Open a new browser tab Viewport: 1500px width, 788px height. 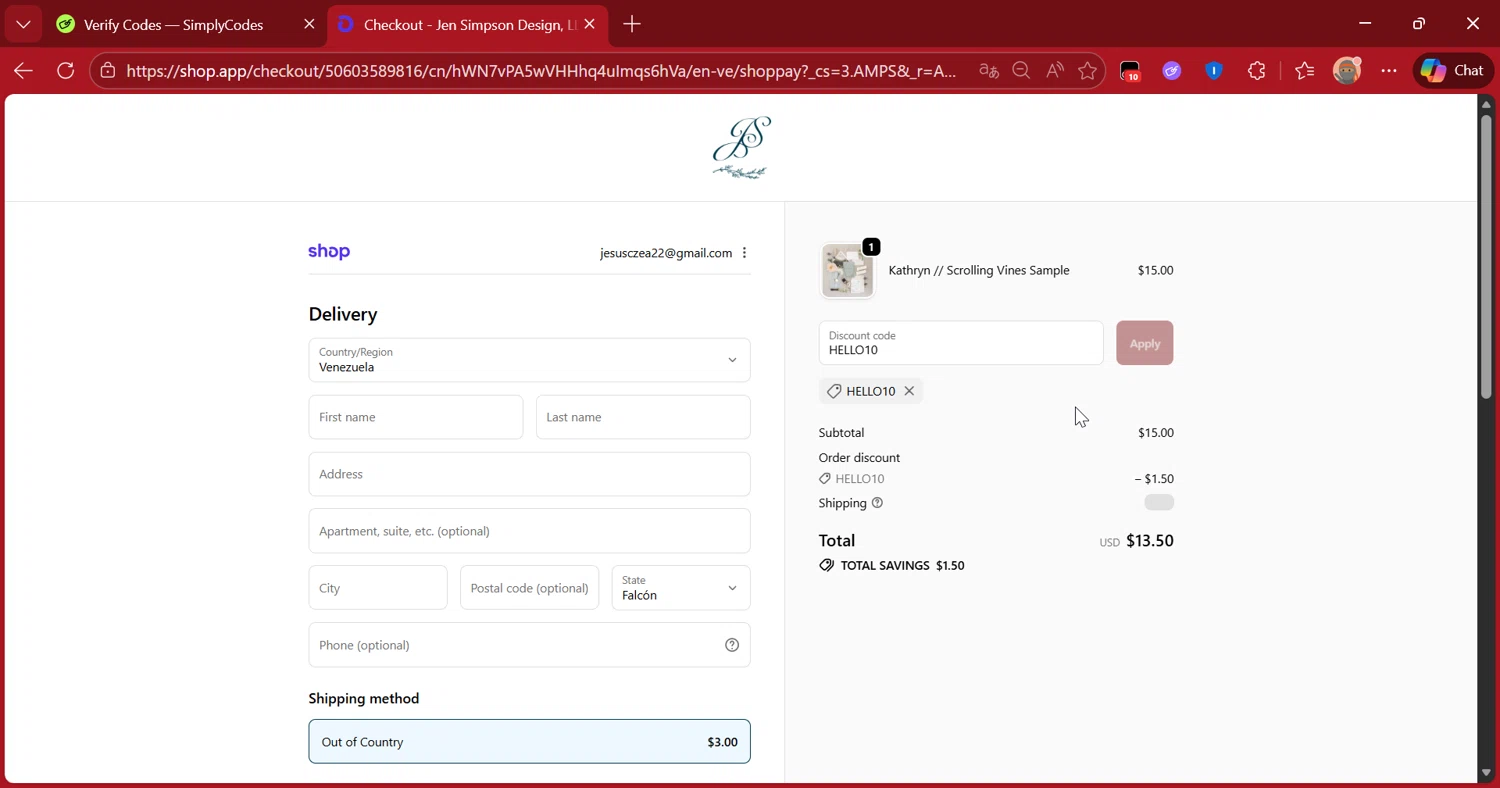[x=632, y=24]
